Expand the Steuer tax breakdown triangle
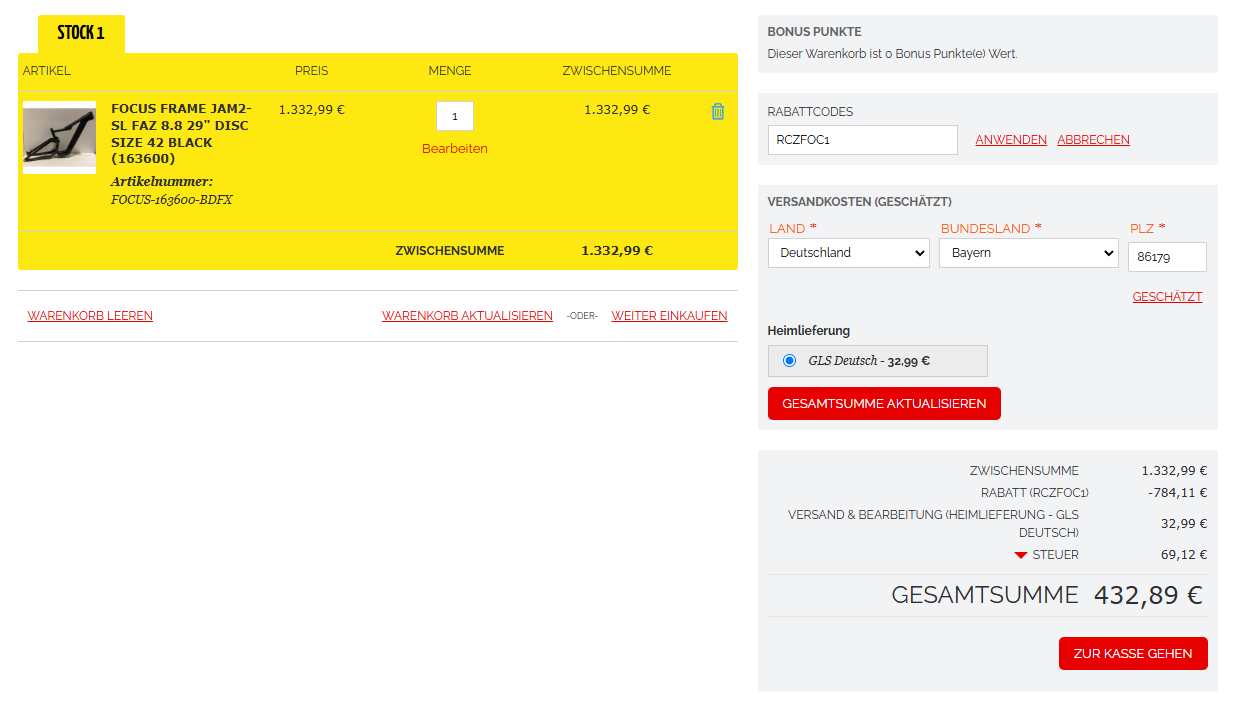This screenshot has height=708, width=1241. pyautogui.click(x=1020, y=555)
